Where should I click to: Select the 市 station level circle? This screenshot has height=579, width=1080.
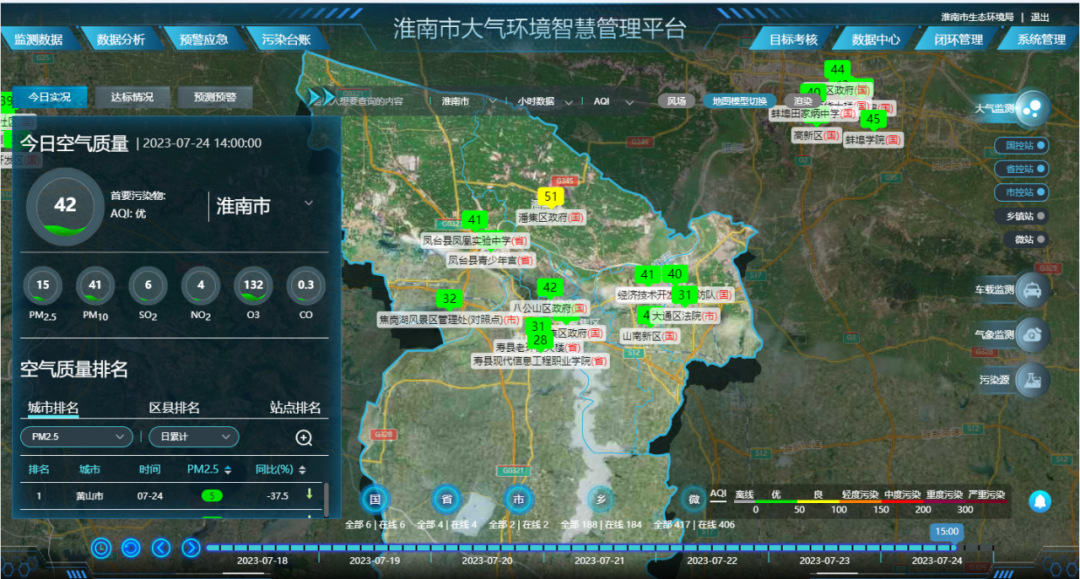tap(518, 500)
